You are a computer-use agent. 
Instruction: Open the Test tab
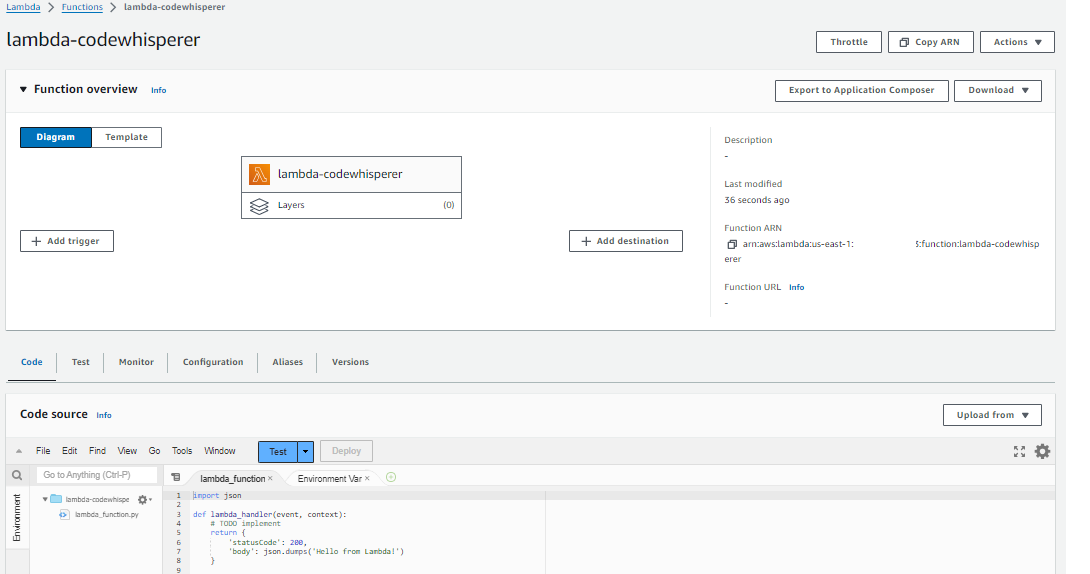point(81,362)
